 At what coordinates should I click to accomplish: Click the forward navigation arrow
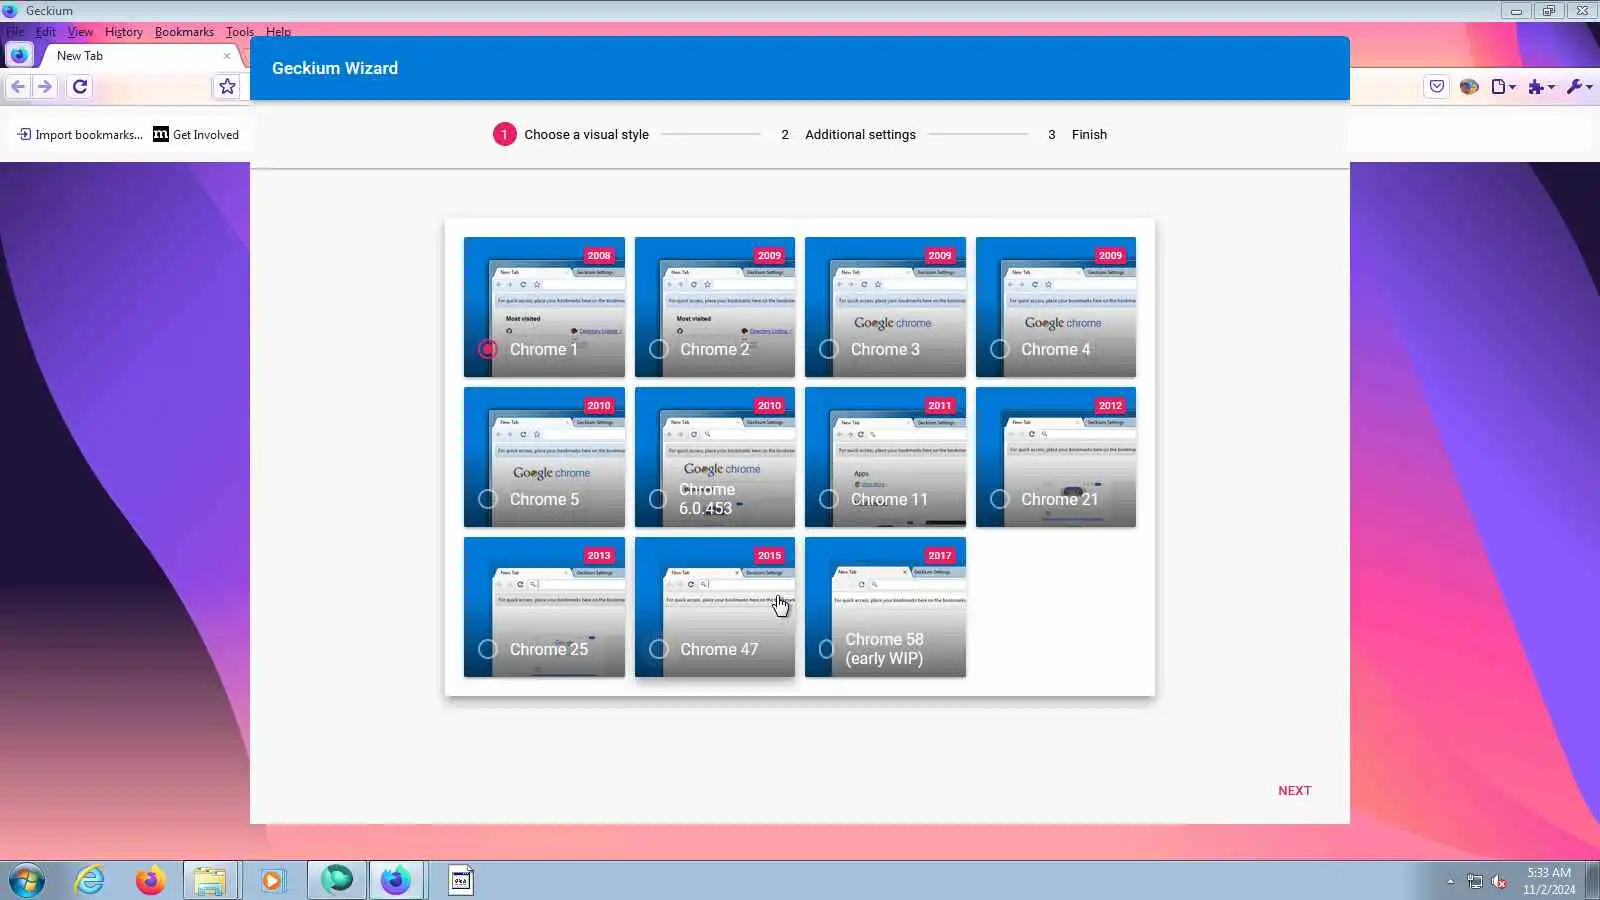(x=44, y=87)
